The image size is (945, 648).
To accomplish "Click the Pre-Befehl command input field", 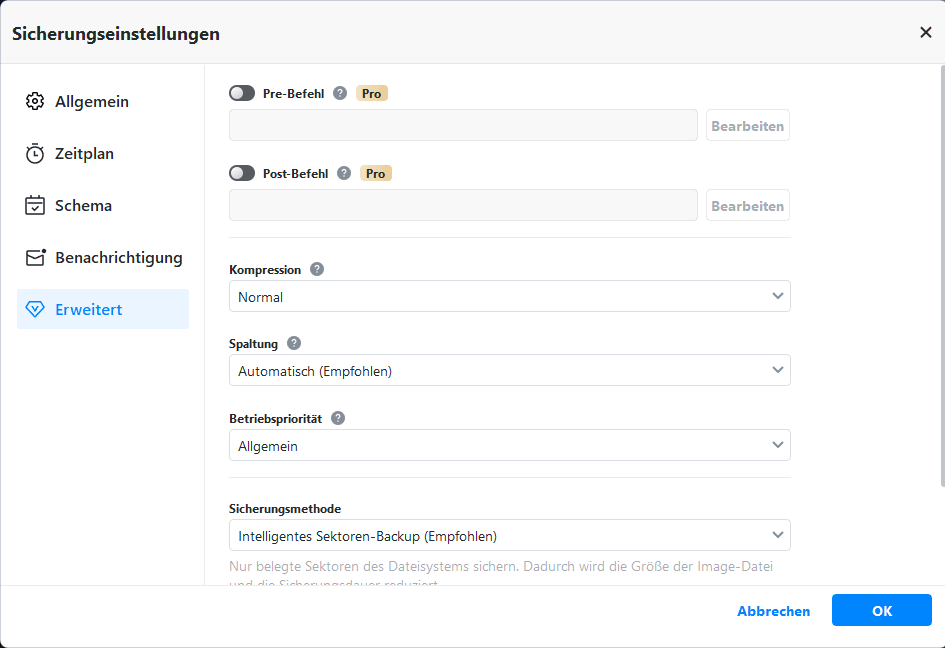I will click(x=463, y=126).
